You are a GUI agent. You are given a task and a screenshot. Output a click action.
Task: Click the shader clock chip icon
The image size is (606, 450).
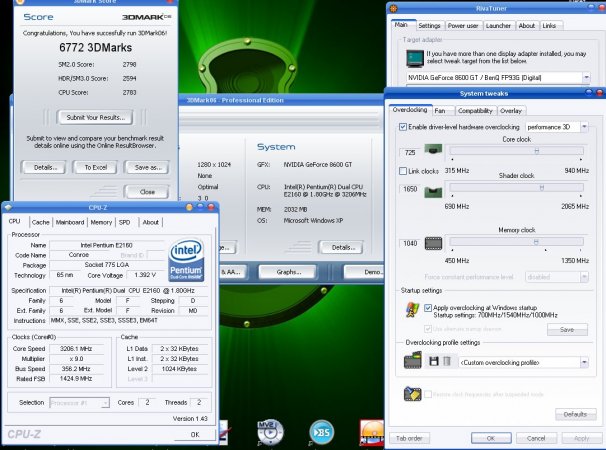pyautogui.click(x=433, y=191)
